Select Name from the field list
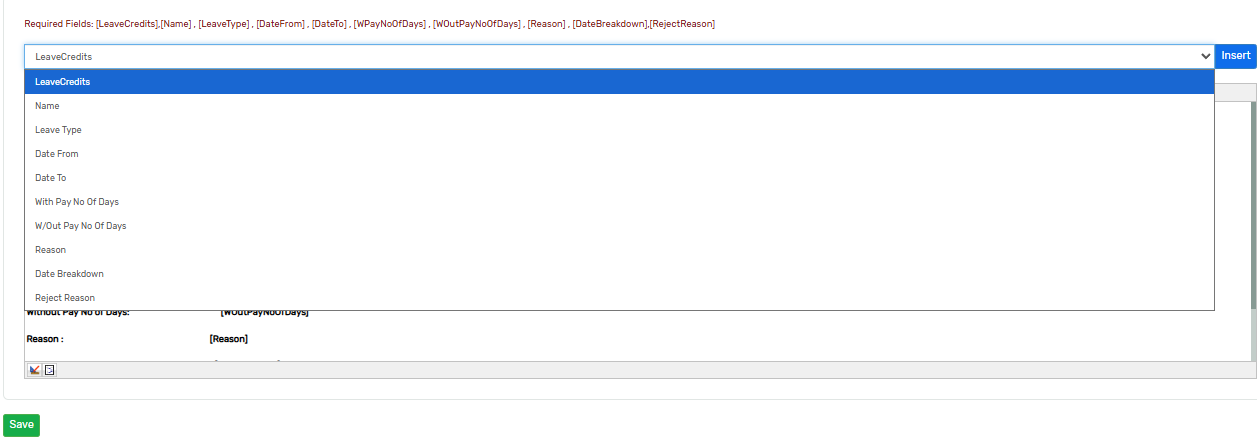Image resolution: width=1257 pixels, height=446 pixels. coord(619,106)
